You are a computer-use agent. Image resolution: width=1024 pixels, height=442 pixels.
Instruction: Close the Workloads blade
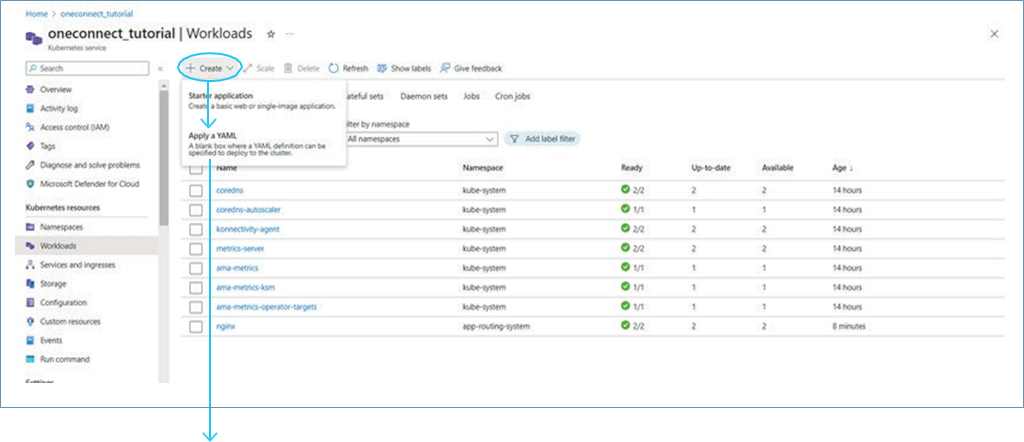coord(995,34)
